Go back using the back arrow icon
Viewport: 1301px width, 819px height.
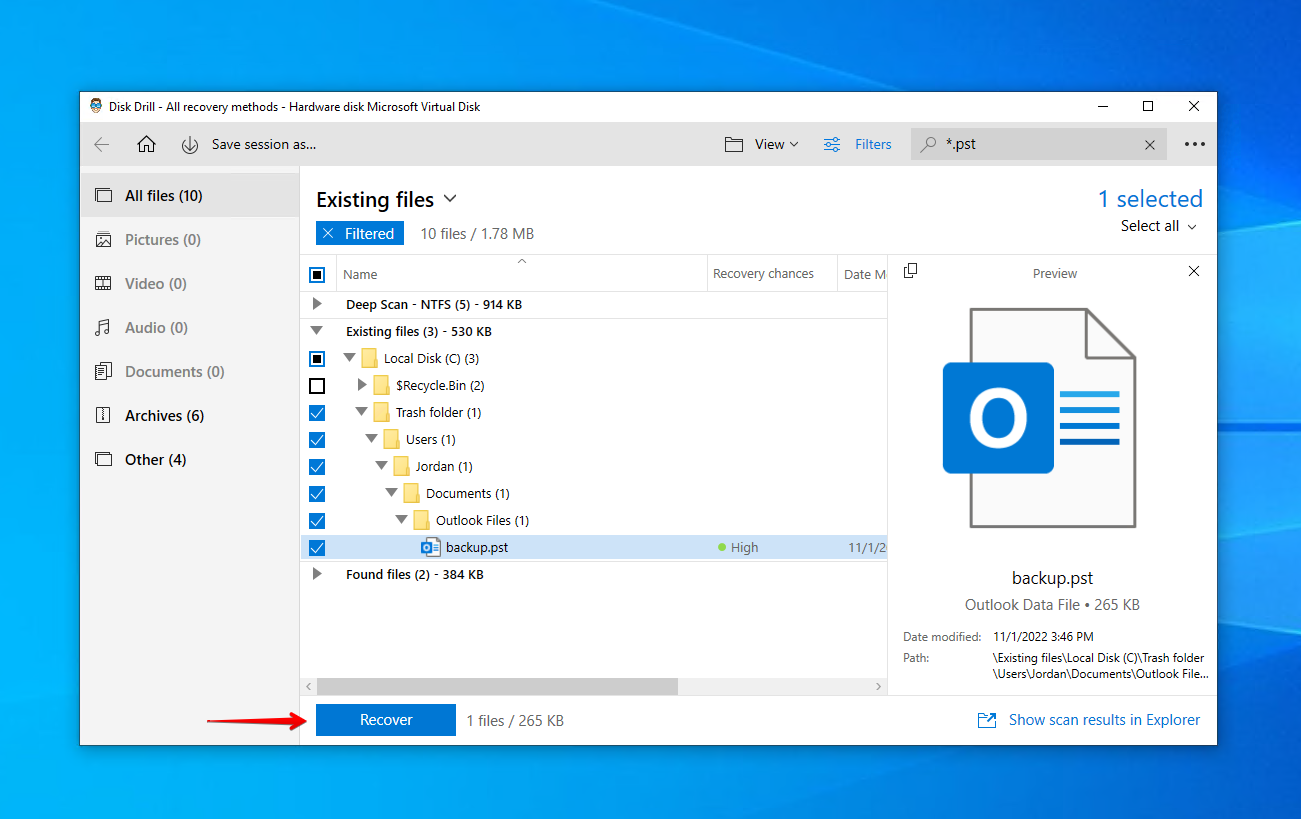point(102,145)
